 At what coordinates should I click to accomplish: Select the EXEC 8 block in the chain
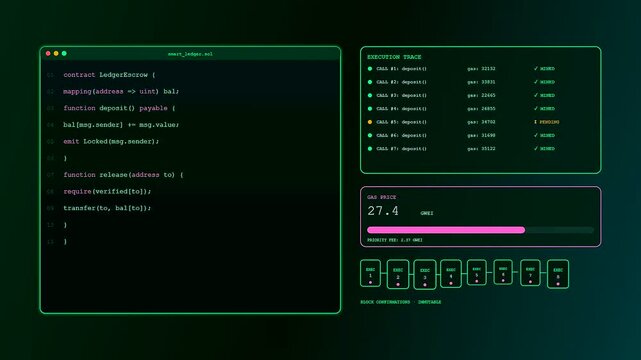[558, 274]
